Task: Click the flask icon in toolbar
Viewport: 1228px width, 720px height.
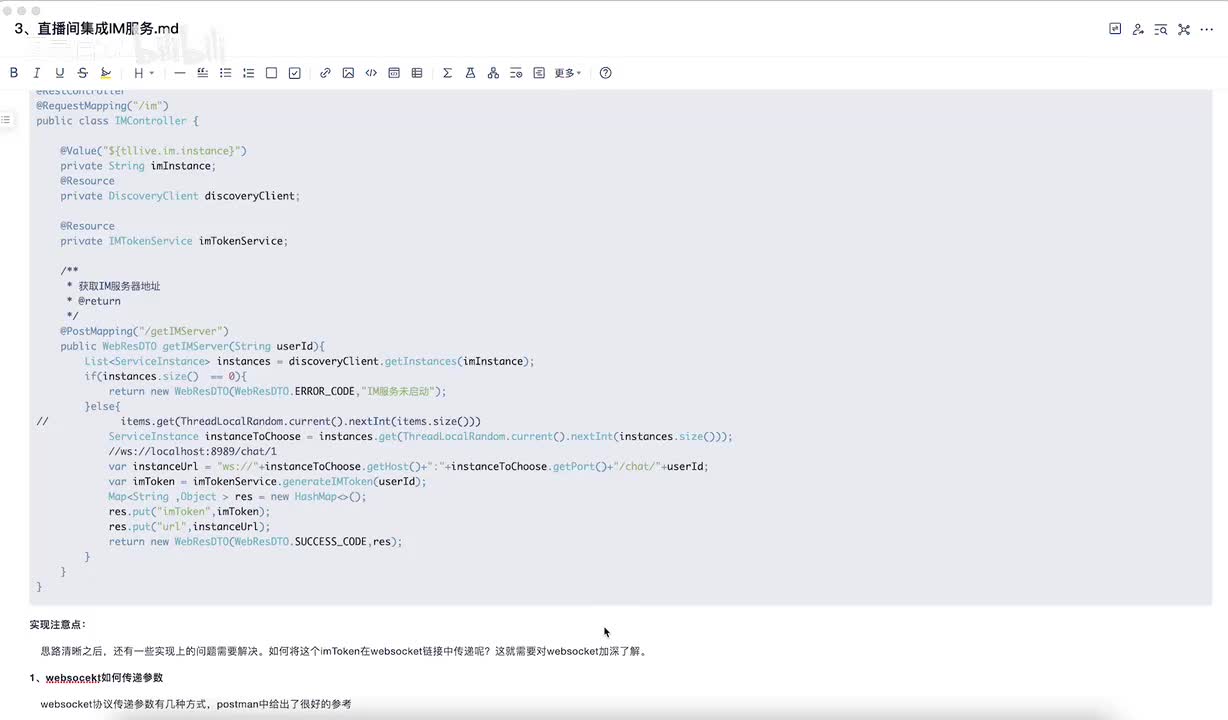Action: [470, 73]
